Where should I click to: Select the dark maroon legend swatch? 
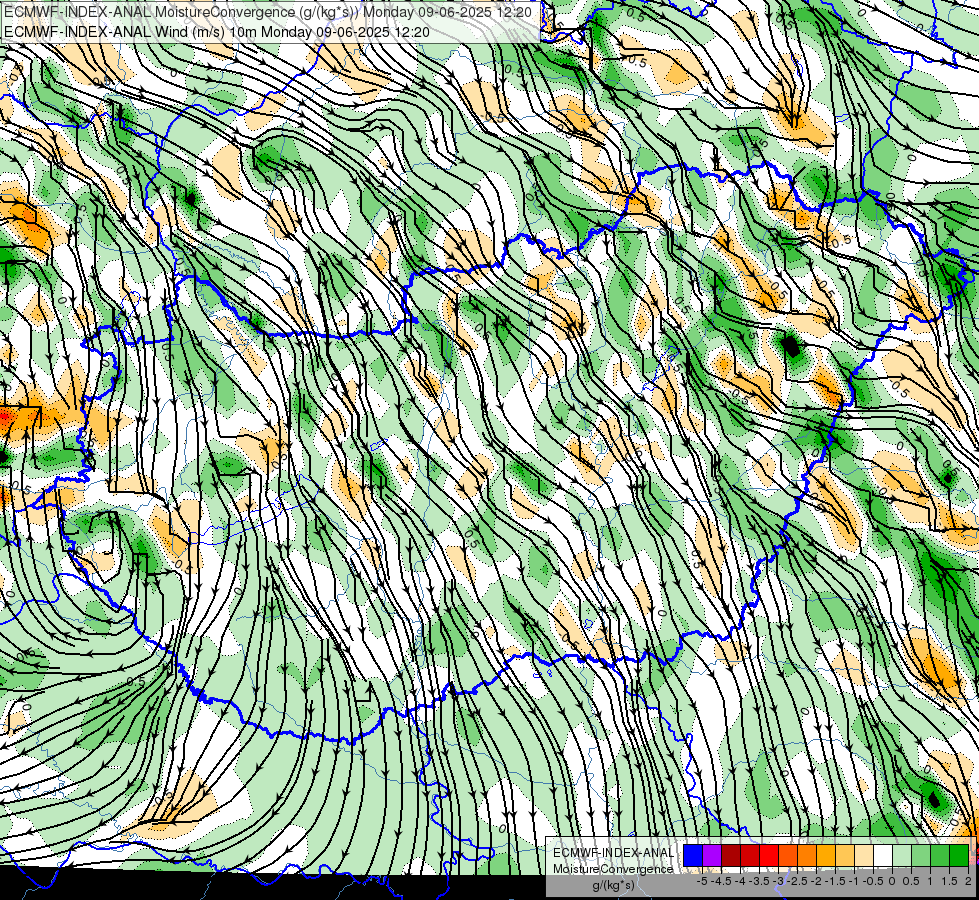731,855
